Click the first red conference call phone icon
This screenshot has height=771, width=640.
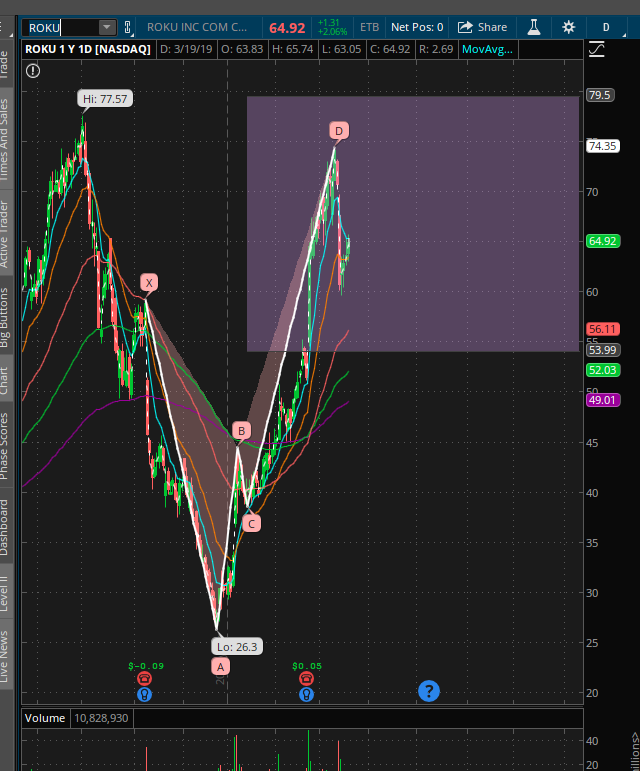[x=145, y=678]
